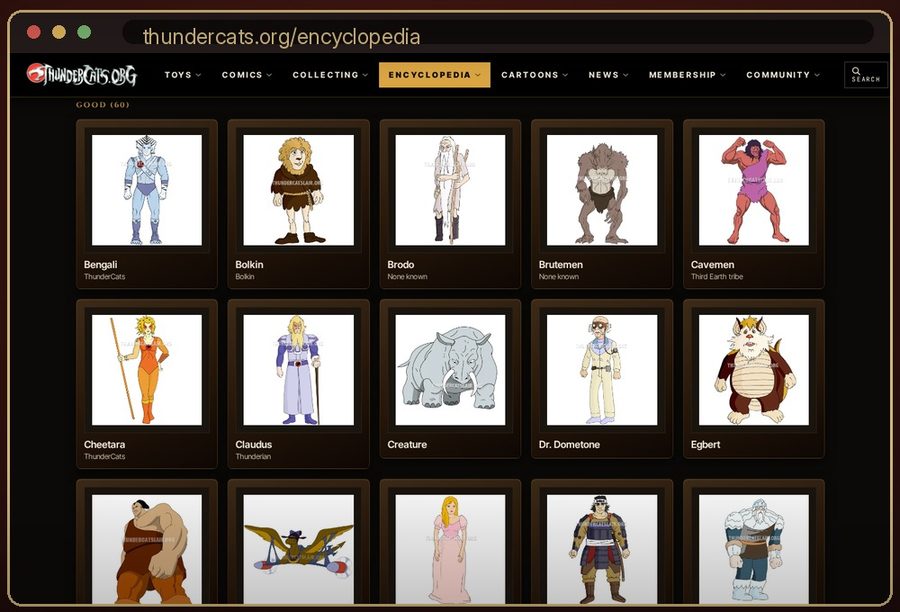
Task: Open the Claudus character image
Action: point(298,370)
